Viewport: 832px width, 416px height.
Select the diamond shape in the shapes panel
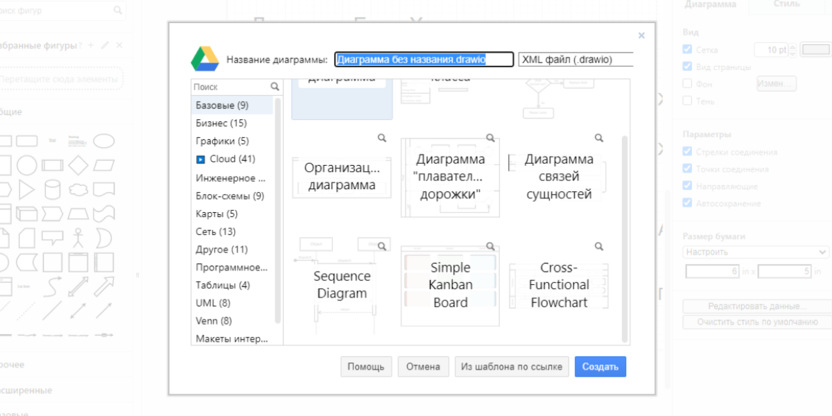point(78,165)
